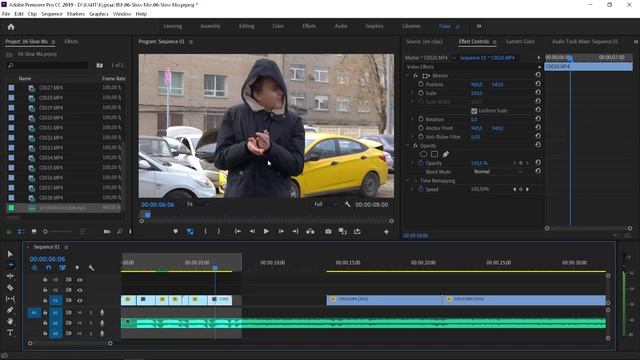This screenshot has width=640, height=360.
Task: Toggle the V3 track output eye
Action: (x=80, y=280)
